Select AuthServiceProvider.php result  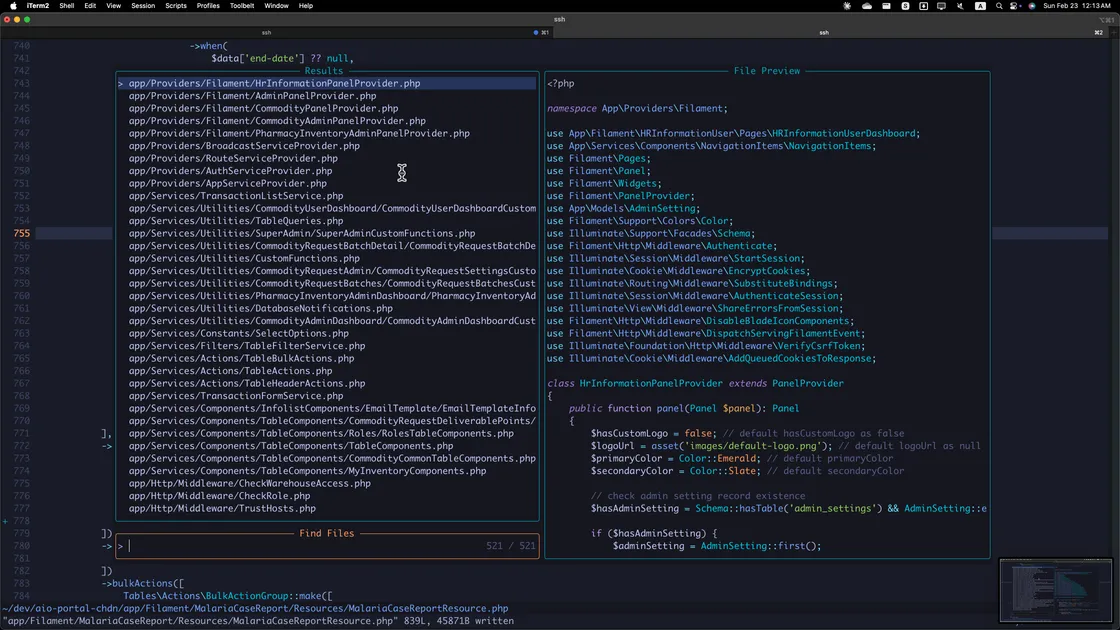coord(230,171)
